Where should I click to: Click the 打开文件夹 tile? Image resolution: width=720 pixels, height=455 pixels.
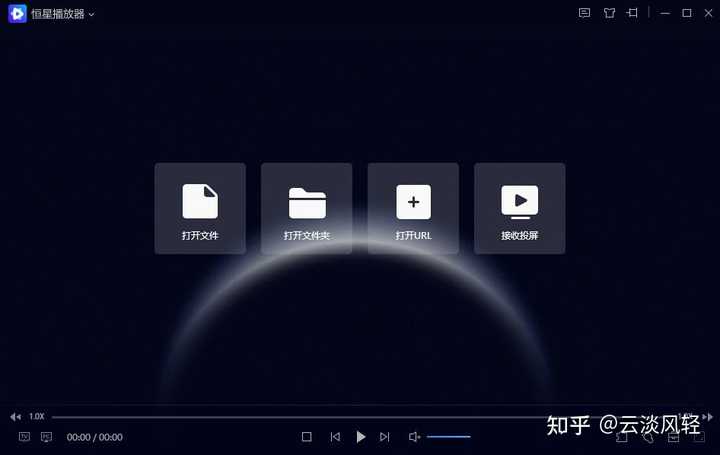[x=307, y=208]
